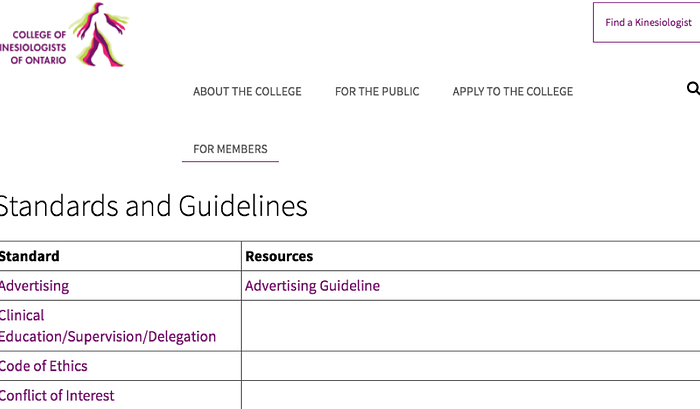
Task: Click empty Resources cell beside Code of Ethics
Action: [470, 366]
